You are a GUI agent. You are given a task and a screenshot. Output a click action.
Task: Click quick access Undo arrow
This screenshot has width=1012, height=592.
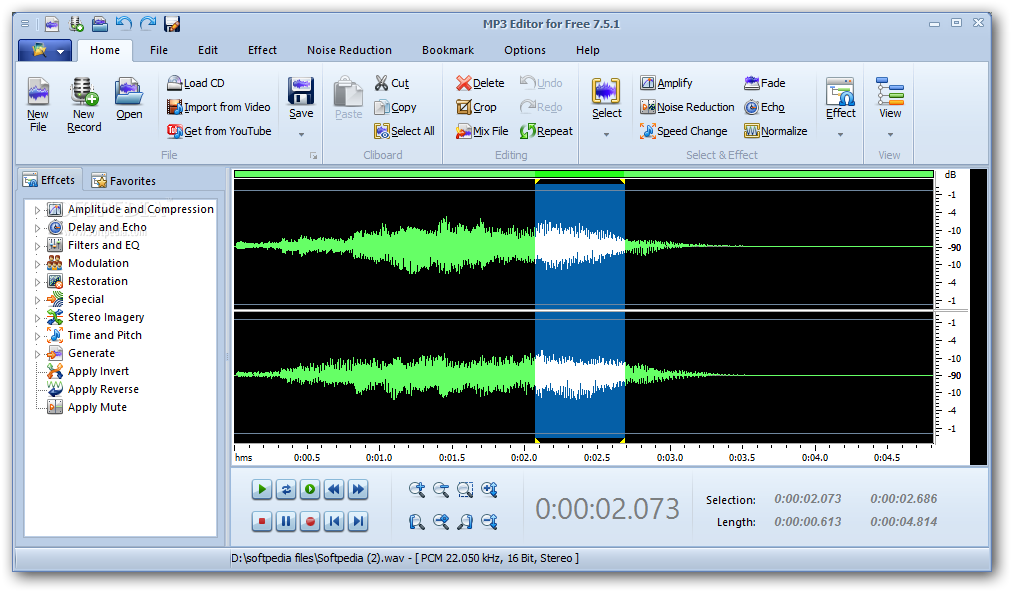point(123,24)
